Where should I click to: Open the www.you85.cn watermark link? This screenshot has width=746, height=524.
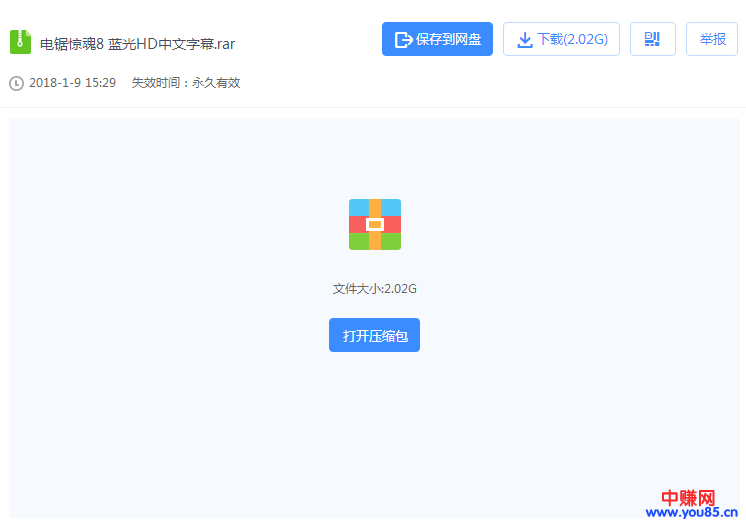pos(691,513)
